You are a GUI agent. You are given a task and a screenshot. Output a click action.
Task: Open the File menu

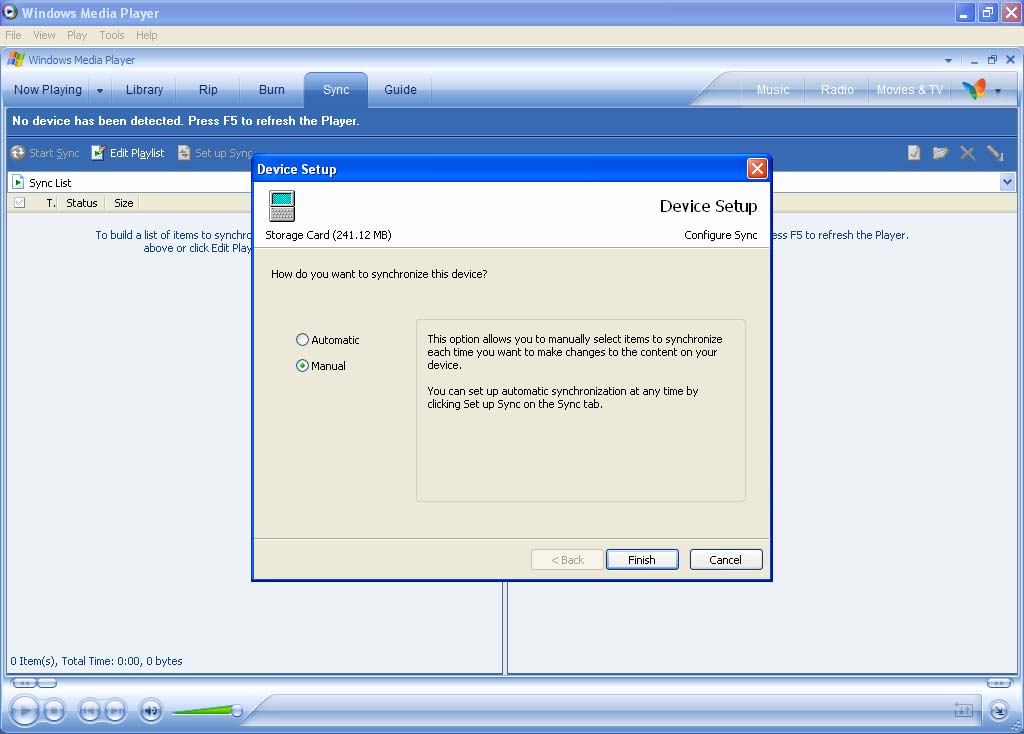click(x=13, y=35)
